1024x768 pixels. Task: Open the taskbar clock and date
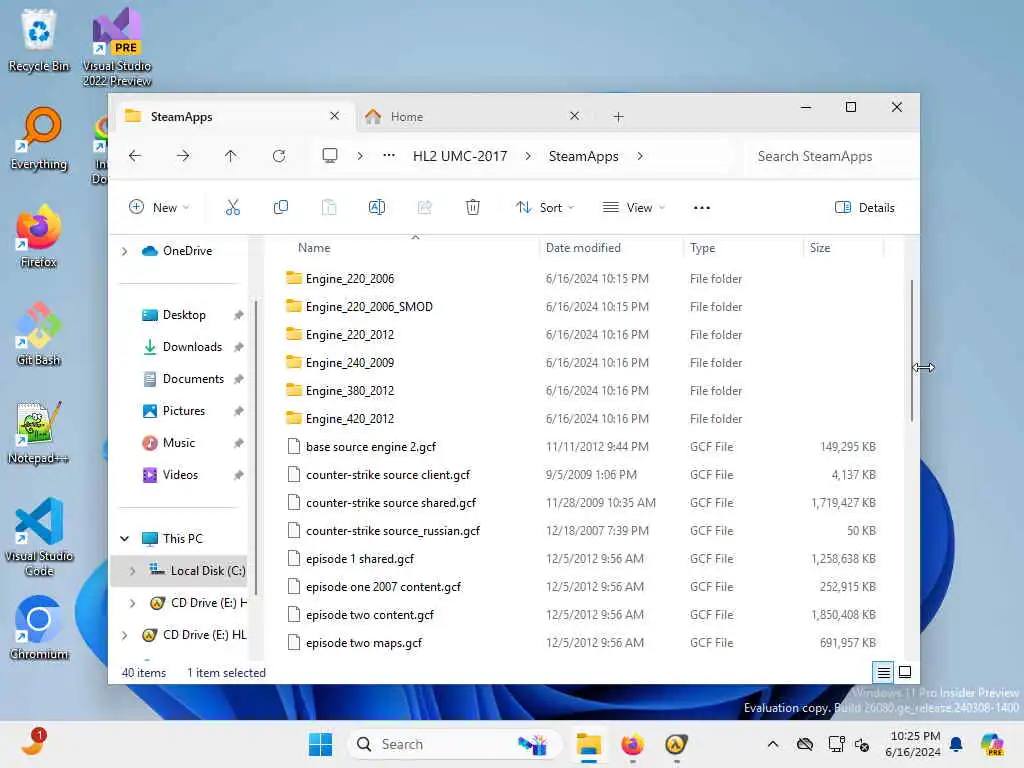(914, 744)
